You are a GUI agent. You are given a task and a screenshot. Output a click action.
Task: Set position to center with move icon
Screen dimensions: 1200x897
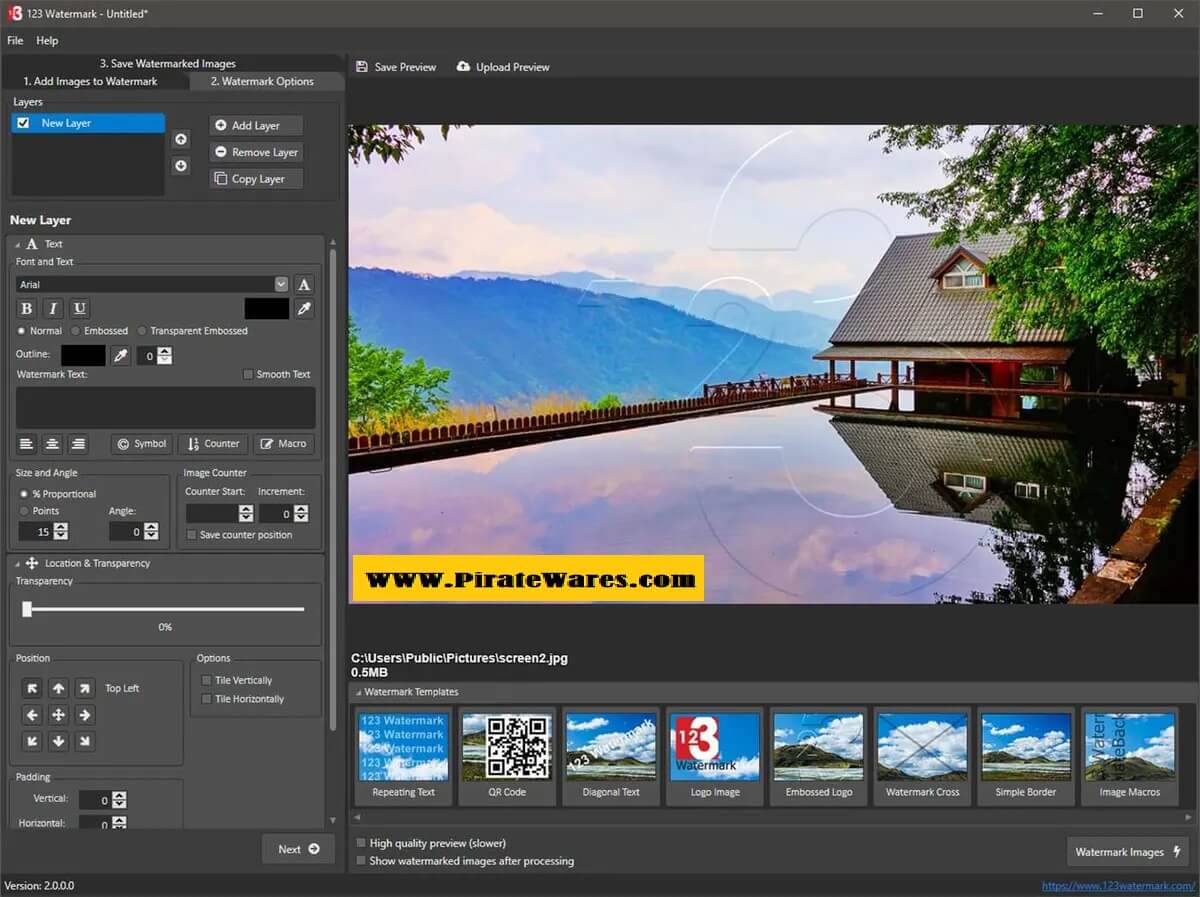coord(58,715)
